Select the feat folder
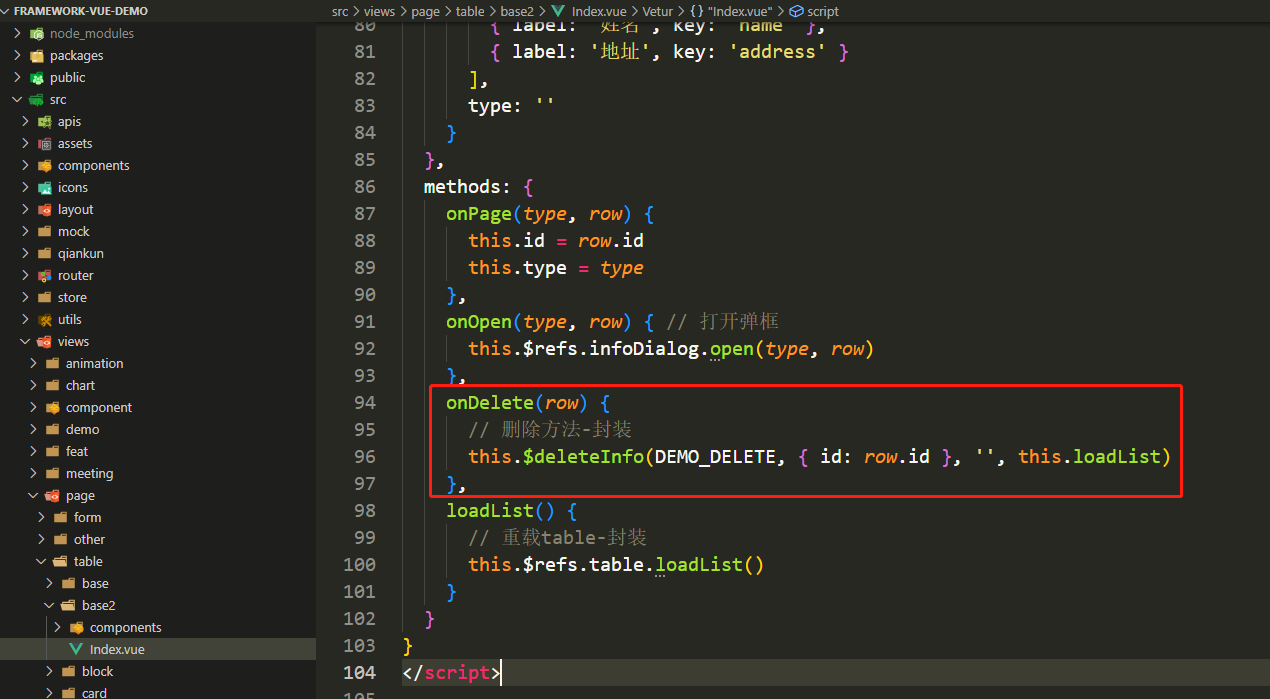Screen dimensions: 1270x699 click(x=77, y=451)
